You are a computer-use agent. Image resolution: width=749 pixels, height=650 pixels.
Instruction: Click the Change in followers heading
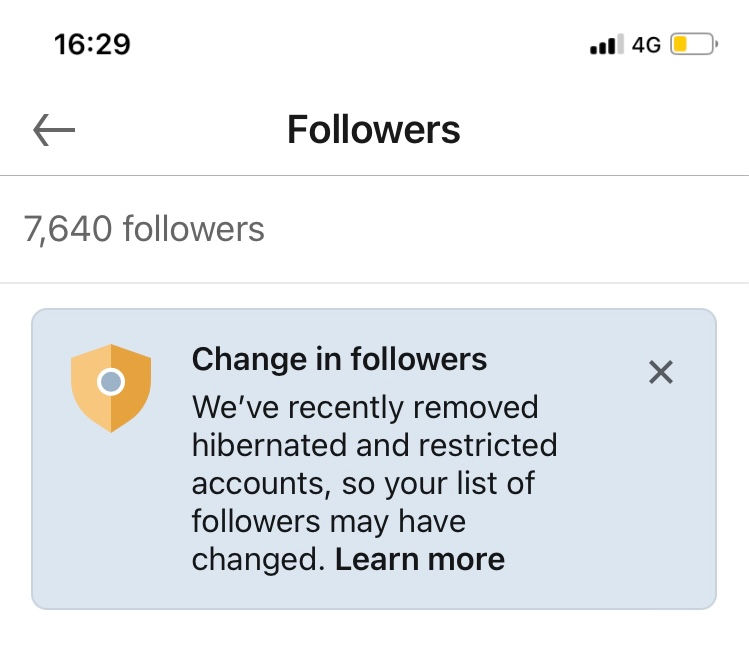[x=339, y=358]
